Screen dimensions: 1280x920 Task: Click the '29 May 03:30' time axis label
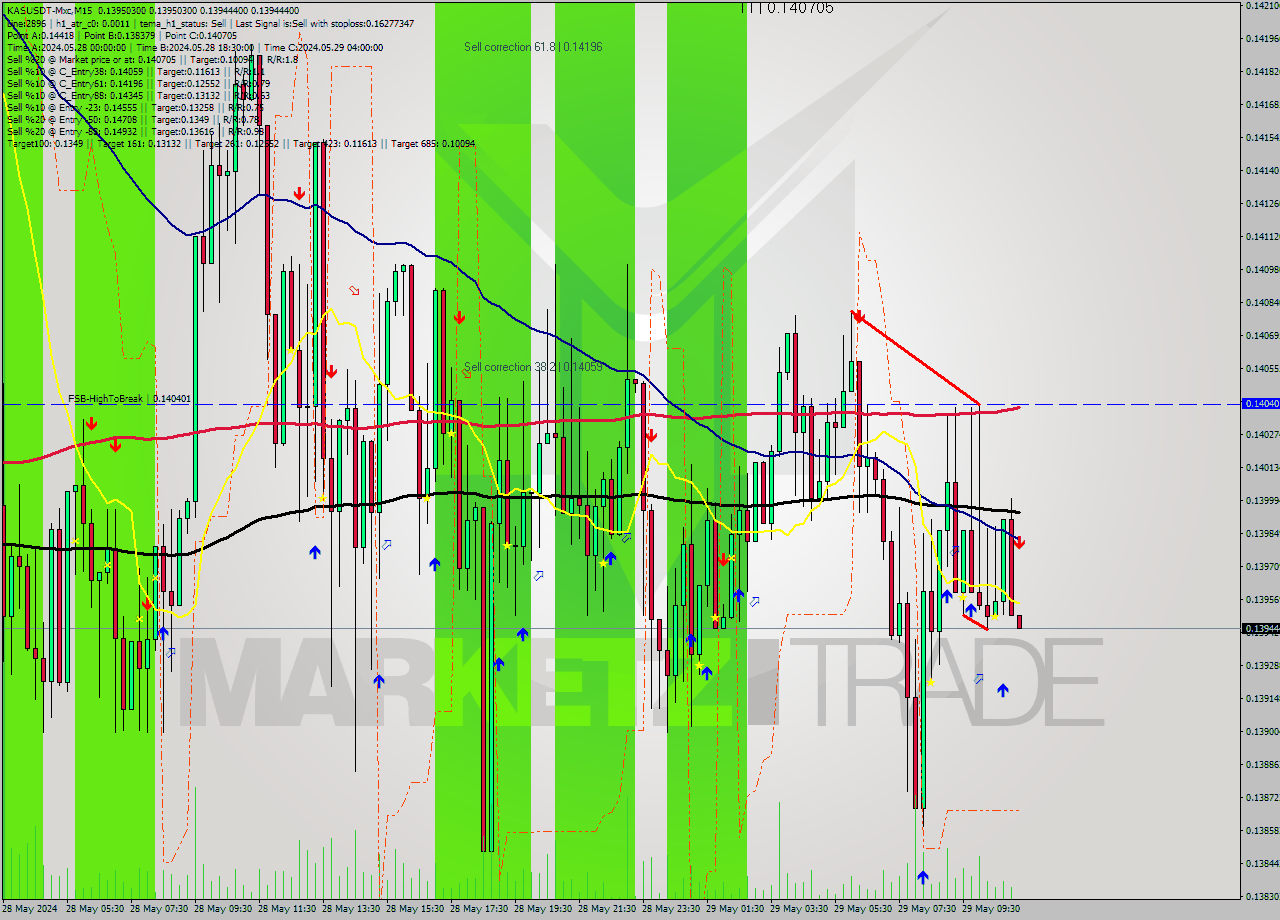pos(801,909)
